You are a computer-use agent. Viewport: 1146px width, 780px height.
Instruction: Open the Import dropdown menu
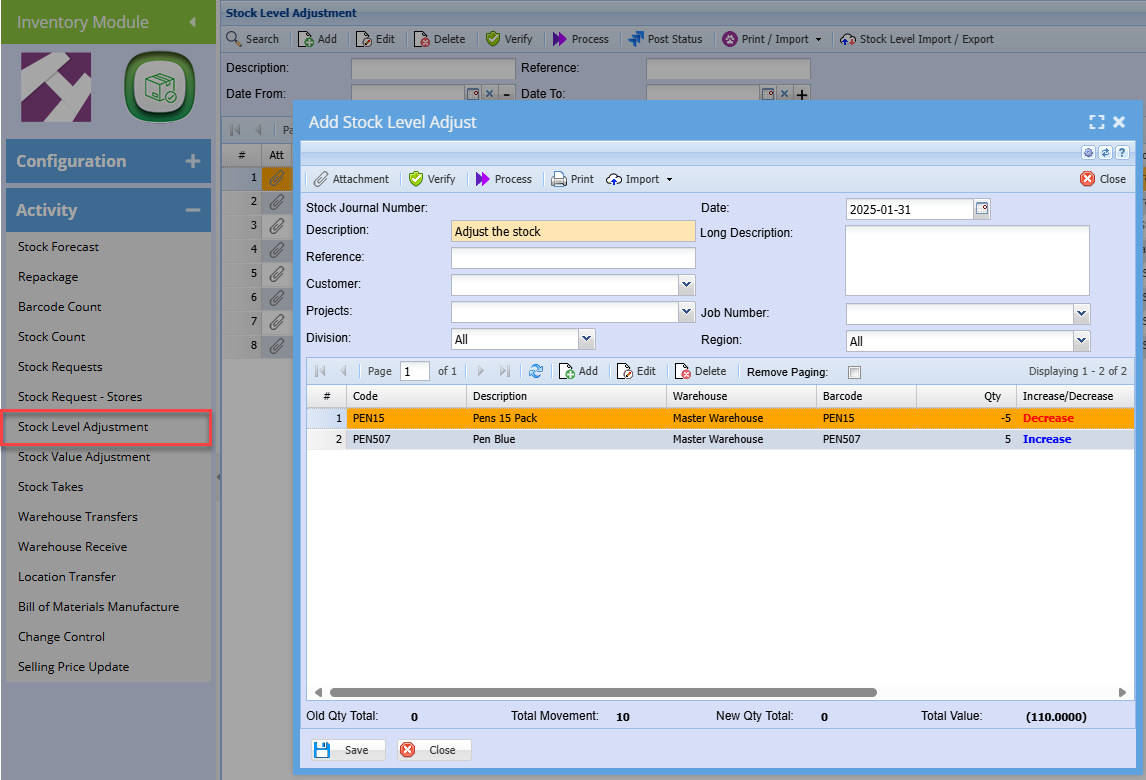(x=641, y=179)
